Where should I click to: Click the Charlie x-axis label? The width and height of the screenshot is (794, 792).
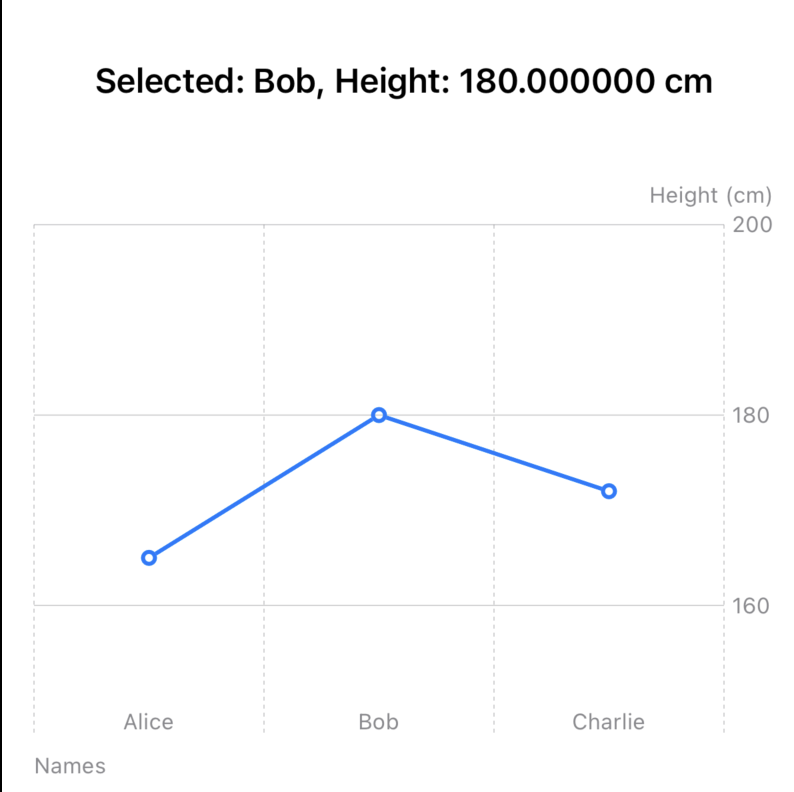[608, 722]
